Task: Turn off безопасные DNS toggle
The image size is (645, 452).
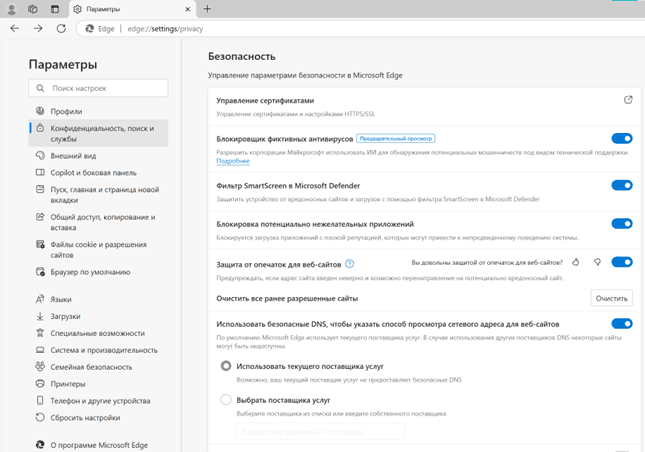Action: point(621,324)
